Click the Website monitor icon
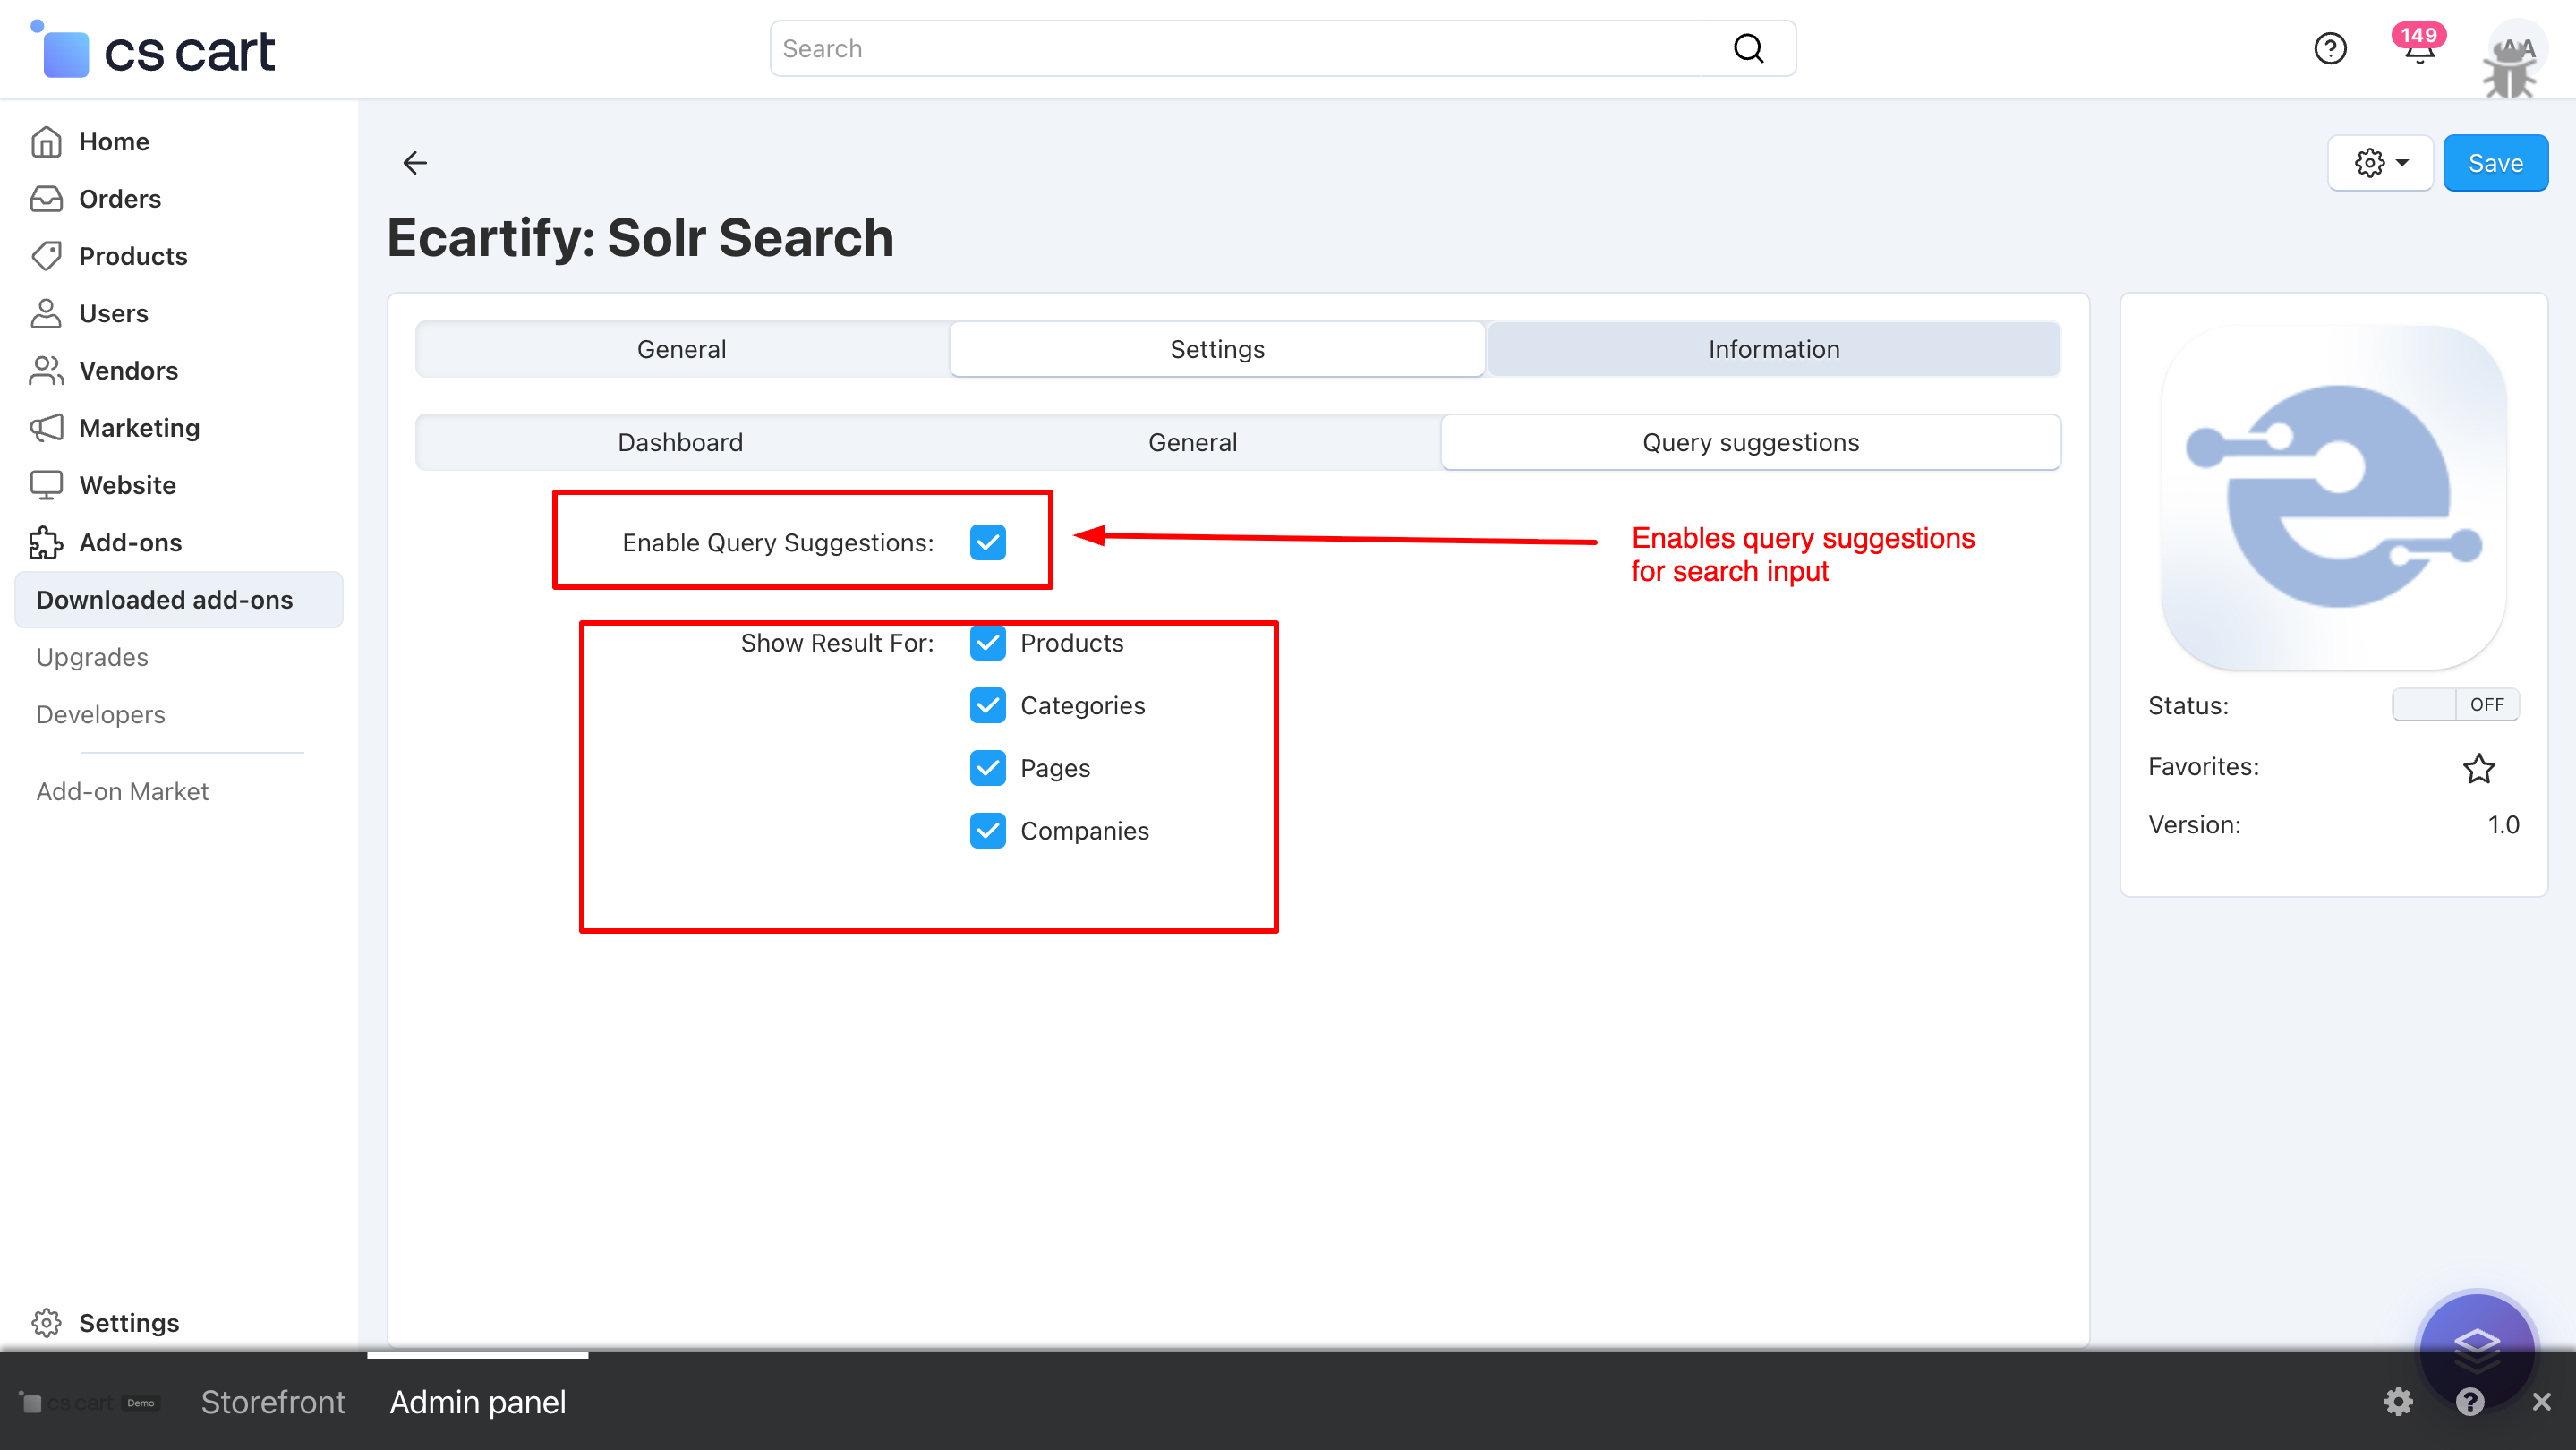The image size is (2576, 1450). coord(46,485)
